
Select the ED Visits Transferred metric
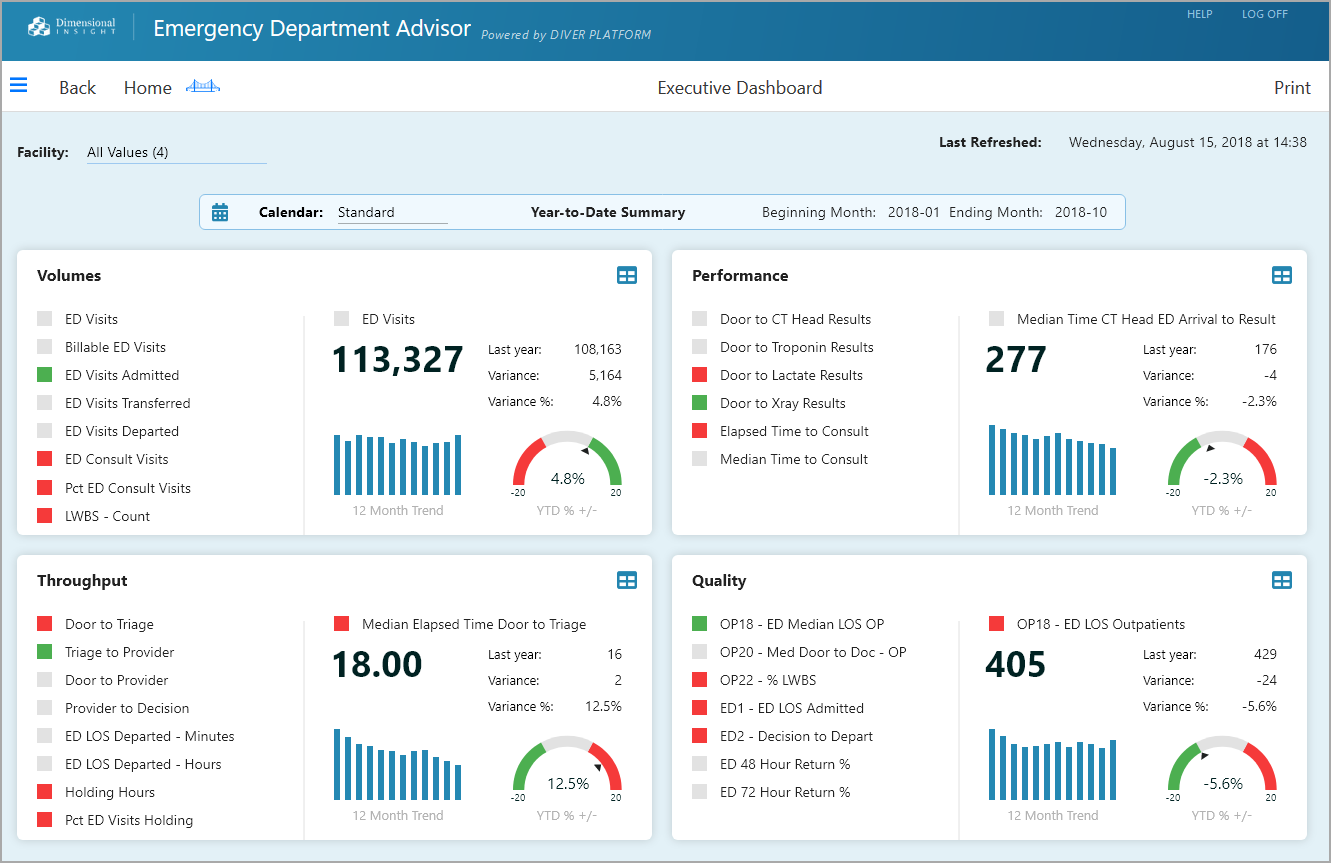coord(127,403)
